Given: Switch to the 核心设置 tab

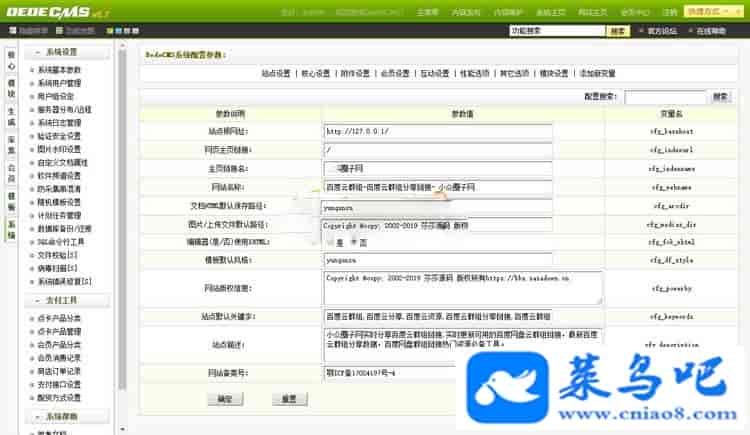Looking at the screenshot, I should tap(312, 73).
